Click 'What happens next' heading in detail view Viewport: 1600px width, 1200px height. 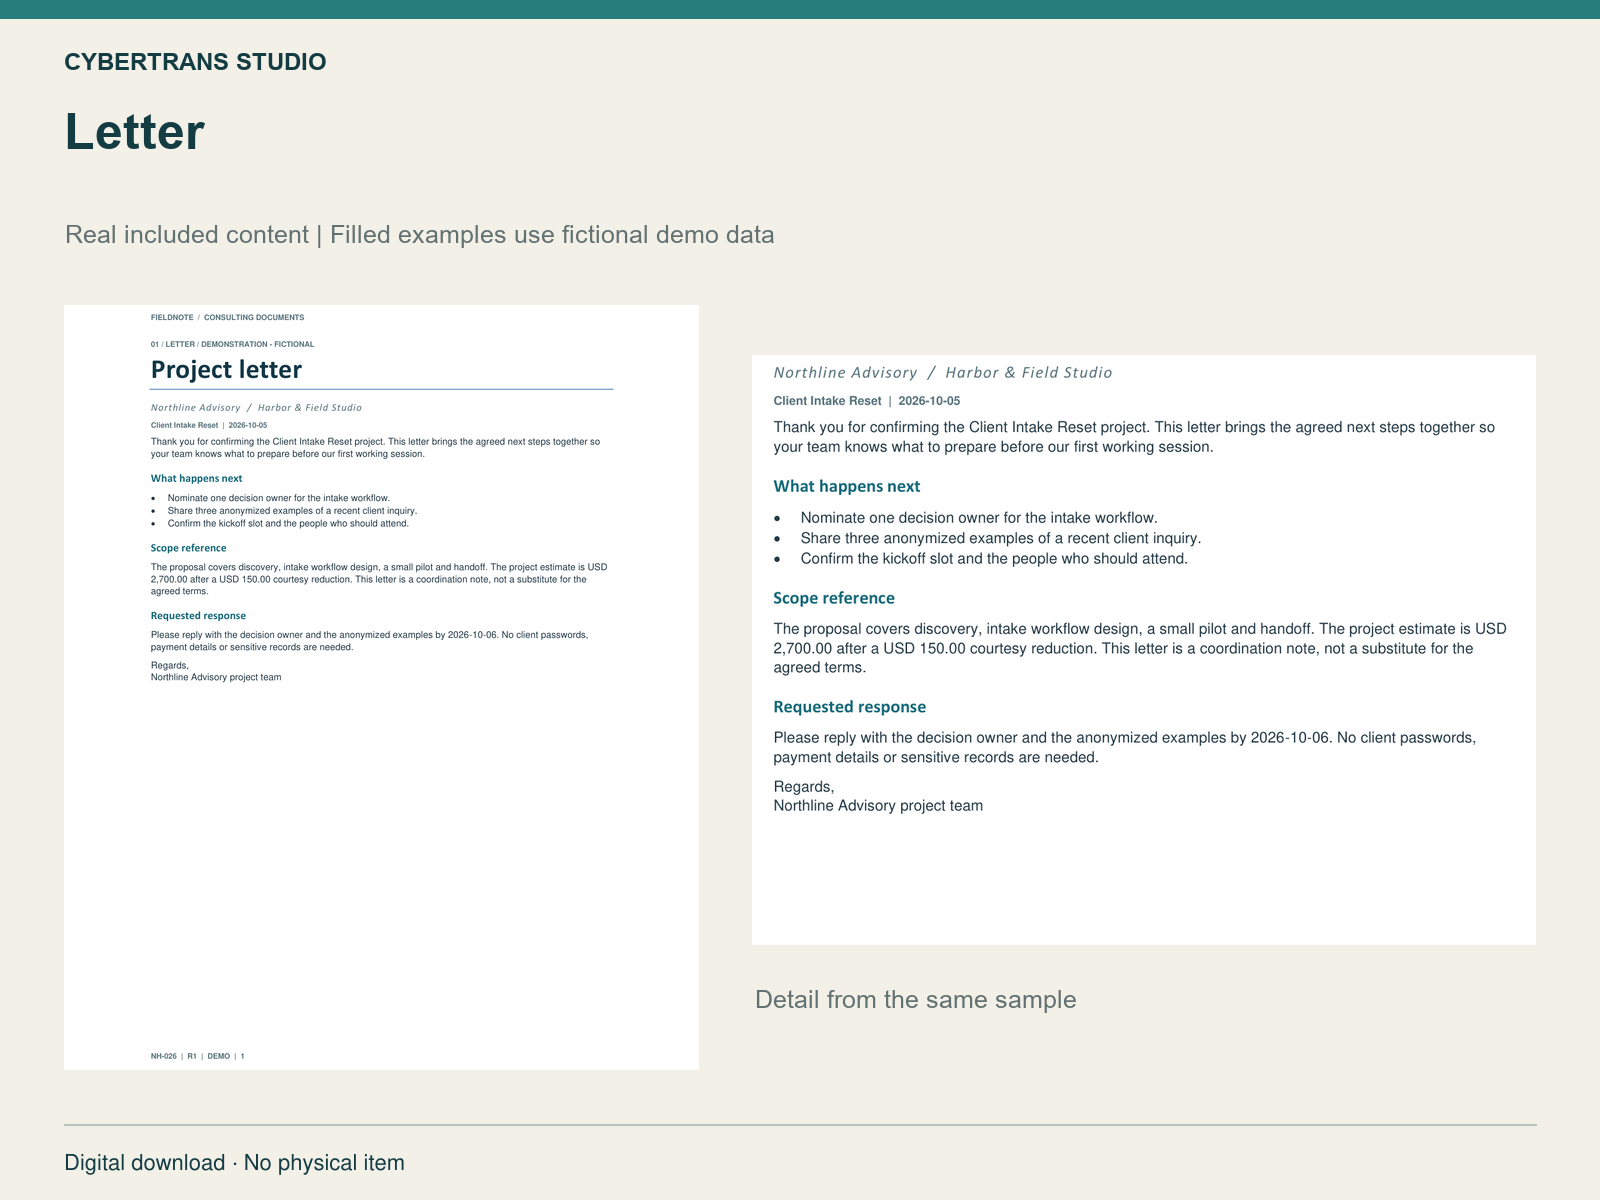[847, 486]
